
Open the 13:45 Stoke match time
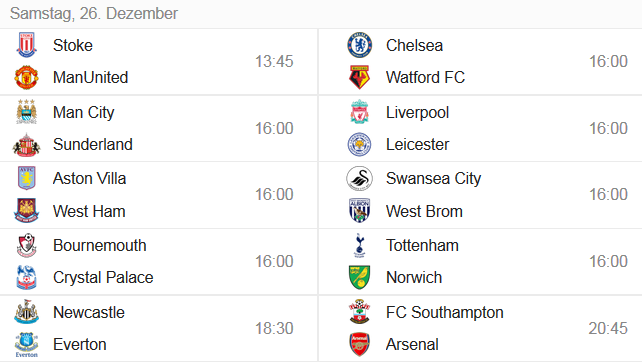click(x=274, y=61)
